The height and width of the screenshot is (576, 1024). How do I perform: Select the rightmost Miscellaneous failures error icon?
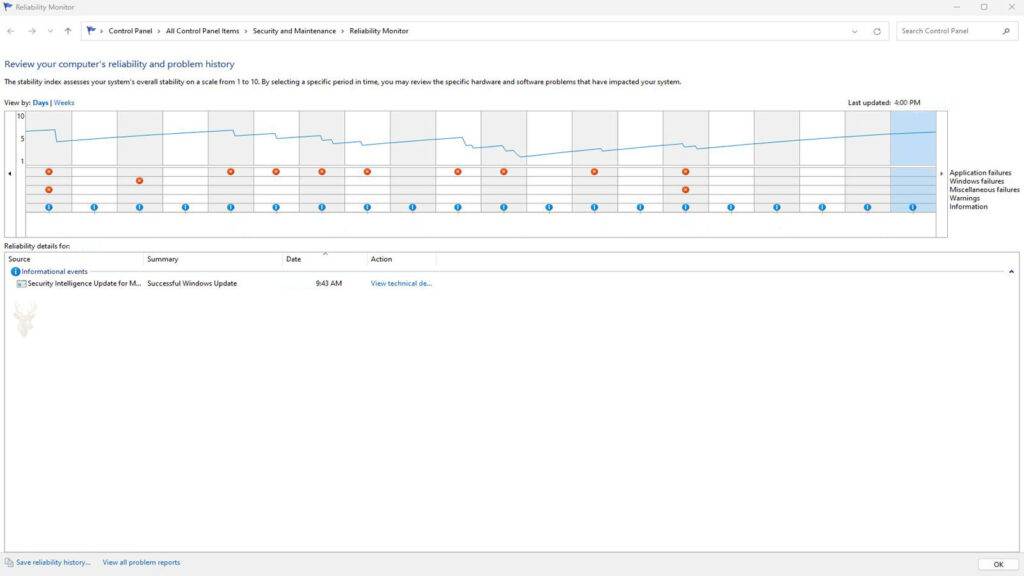(x=685, y=189)
